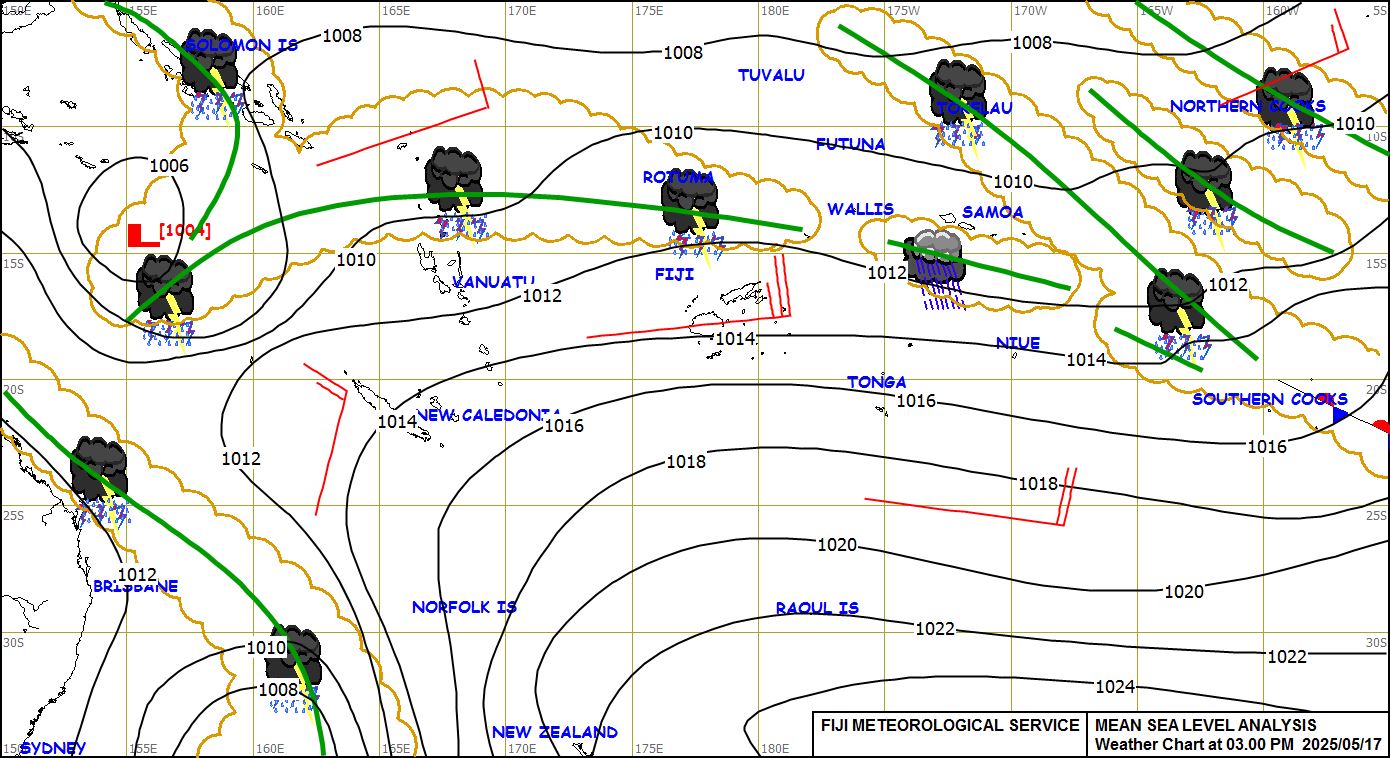The height and width of the screenshot is (758, 1390).
Task: Click the thunderstorm icon over Solomon Is
Action: click(212, 75)
